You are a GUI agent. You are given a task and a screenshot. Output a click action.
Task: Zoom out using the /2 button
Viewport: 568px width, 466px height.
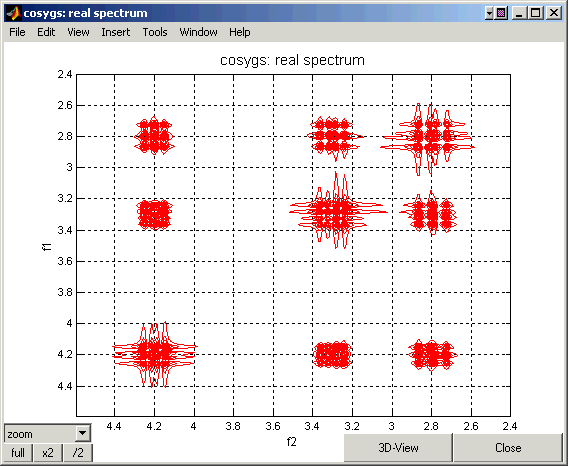tap(78, 453)
